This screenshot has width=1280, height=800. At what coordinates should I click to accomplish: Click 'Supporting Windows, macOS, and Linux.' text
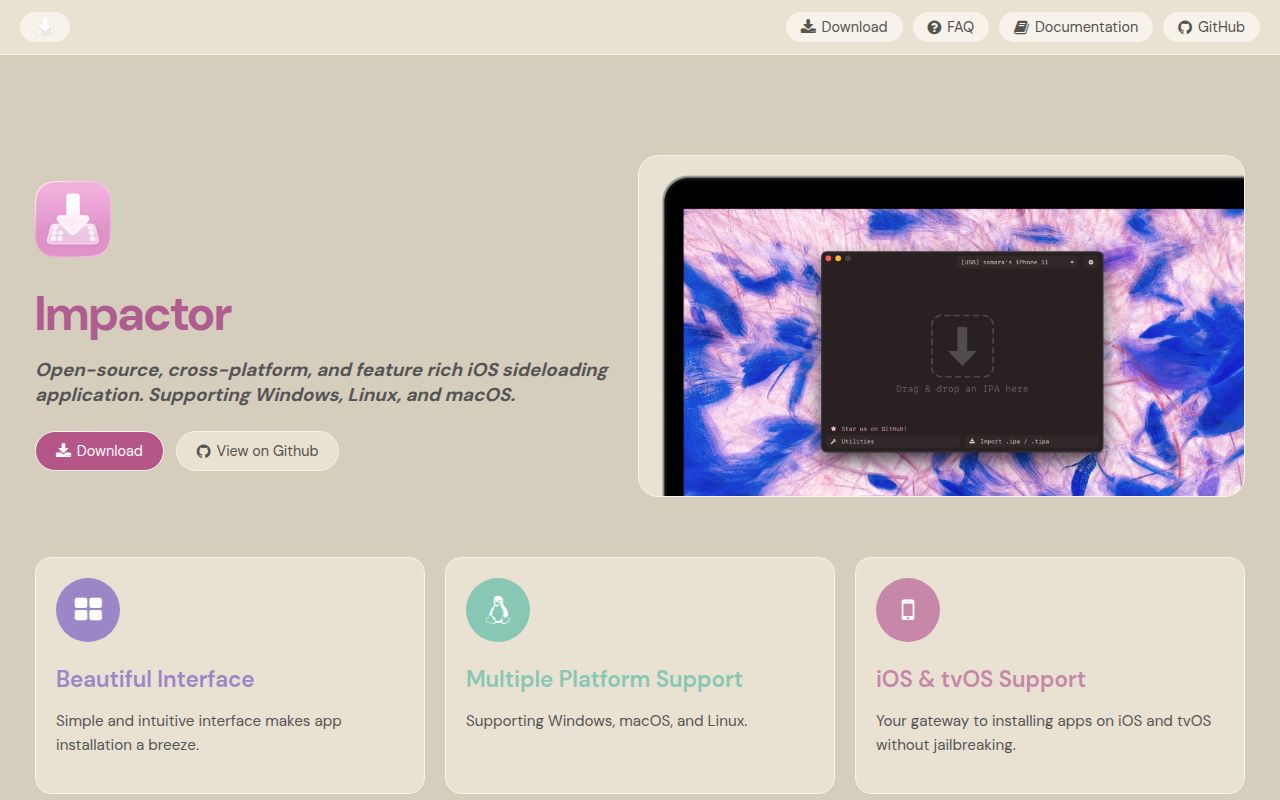[606, 721]
